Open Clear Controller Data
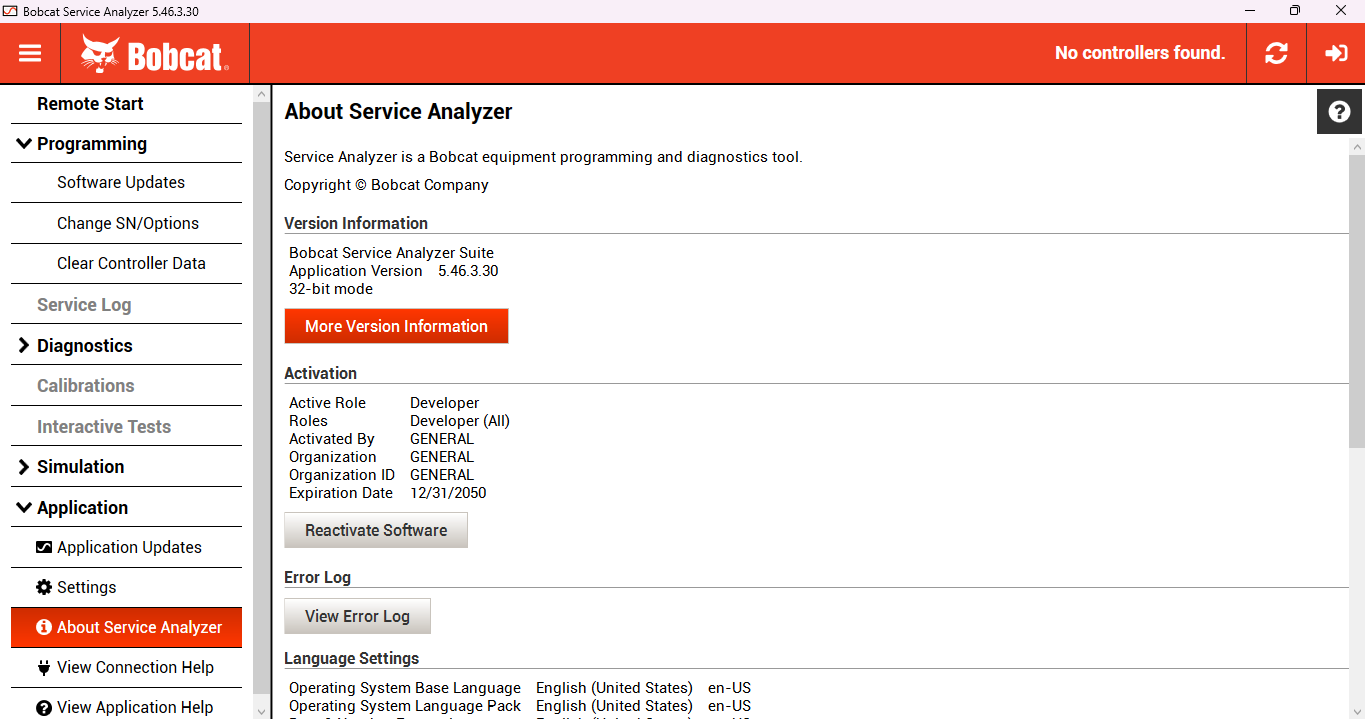Screen dimensions: 1365x719 pyautogui.click(x=126, y=263)
